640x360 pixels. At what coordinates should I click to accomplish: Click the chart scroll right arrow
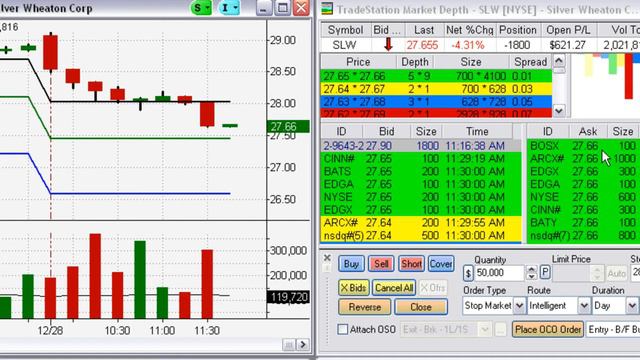(x=303, y=345)
